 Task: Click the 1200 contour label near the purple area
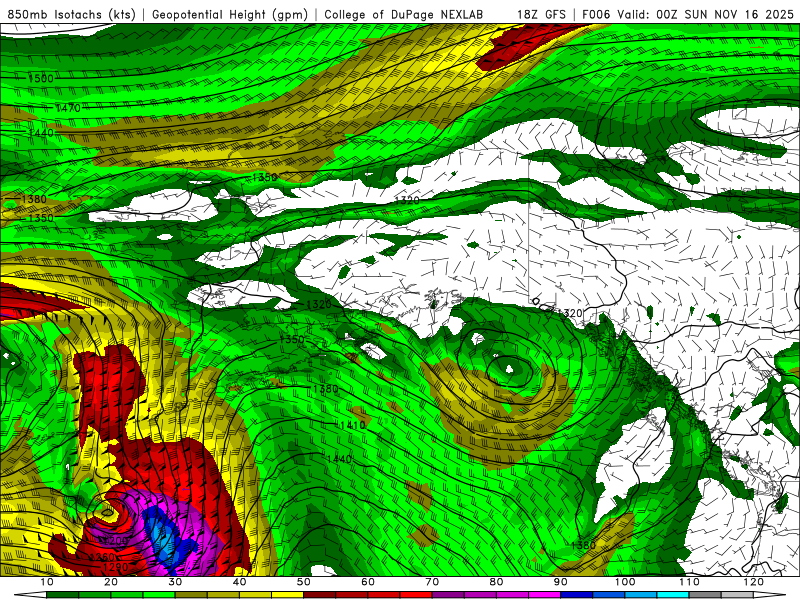114,541
